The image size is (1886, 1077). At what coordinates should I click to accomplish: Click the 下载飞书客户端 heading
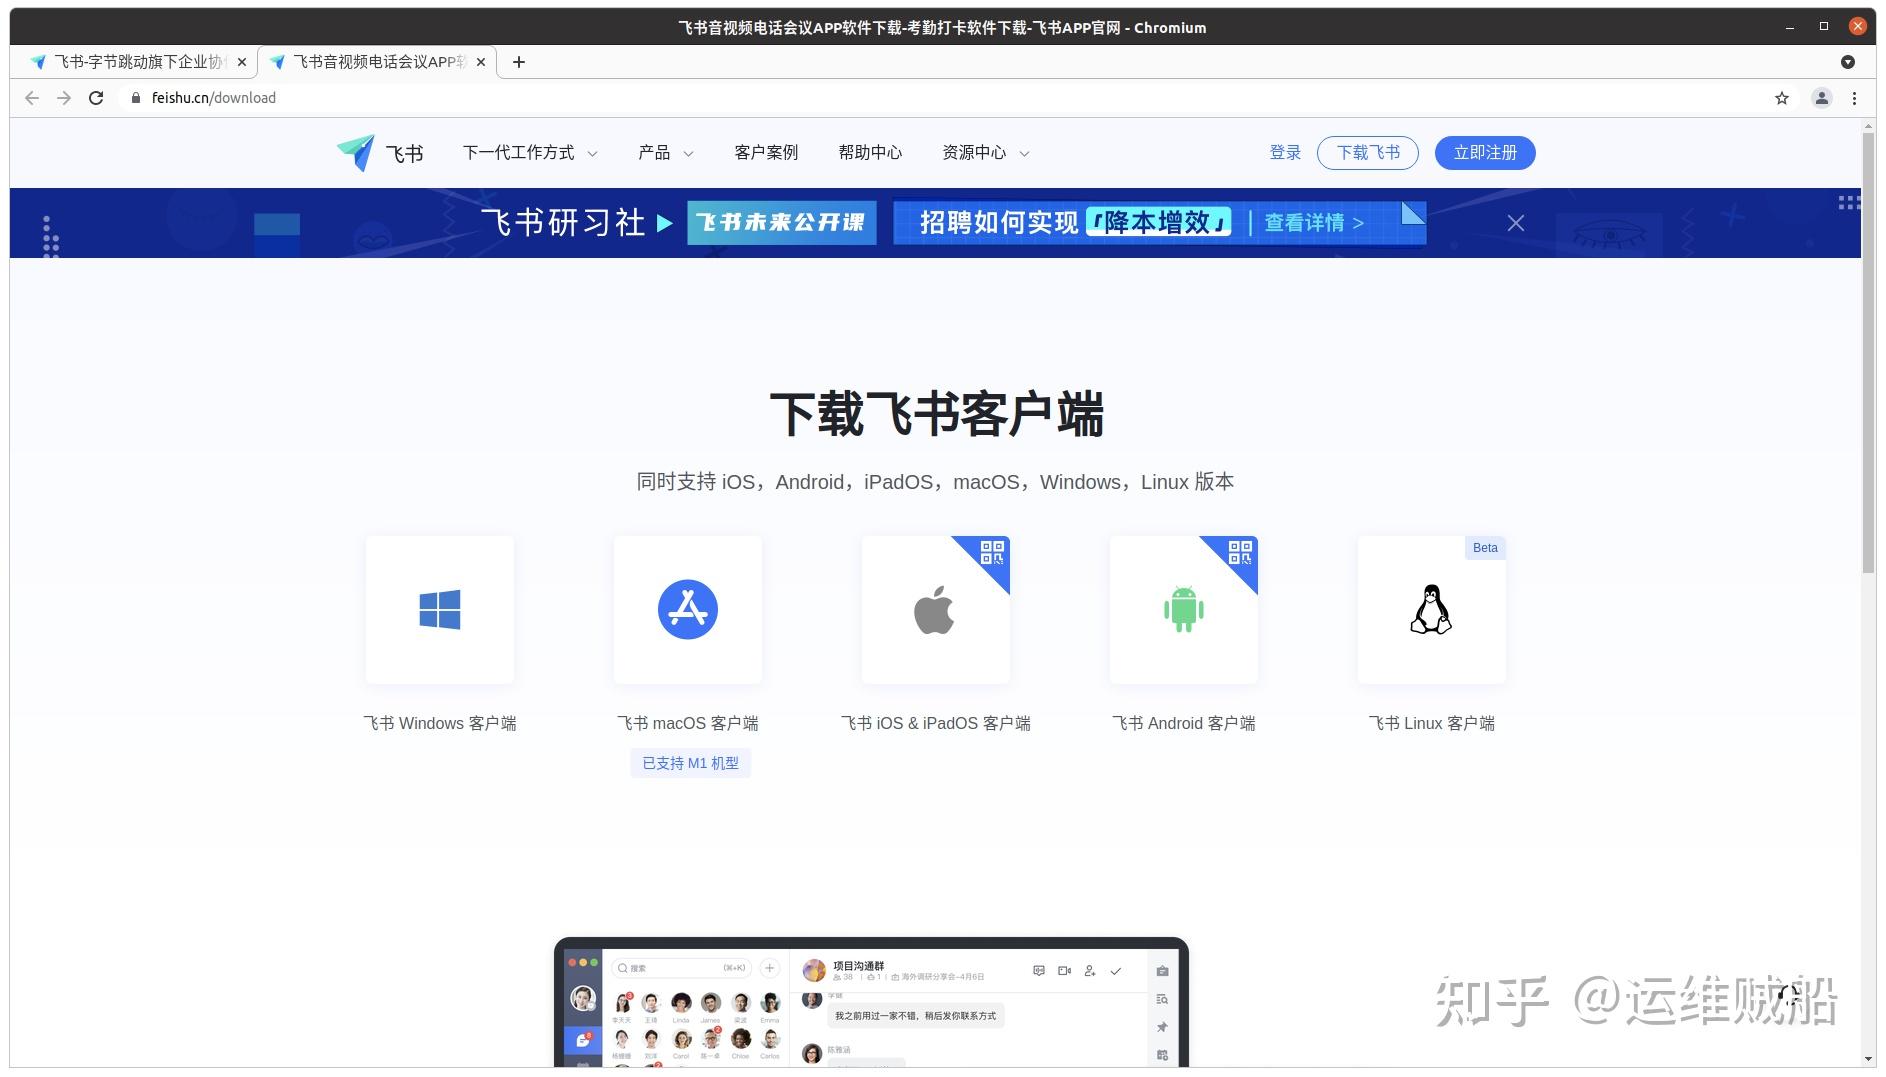936,414
